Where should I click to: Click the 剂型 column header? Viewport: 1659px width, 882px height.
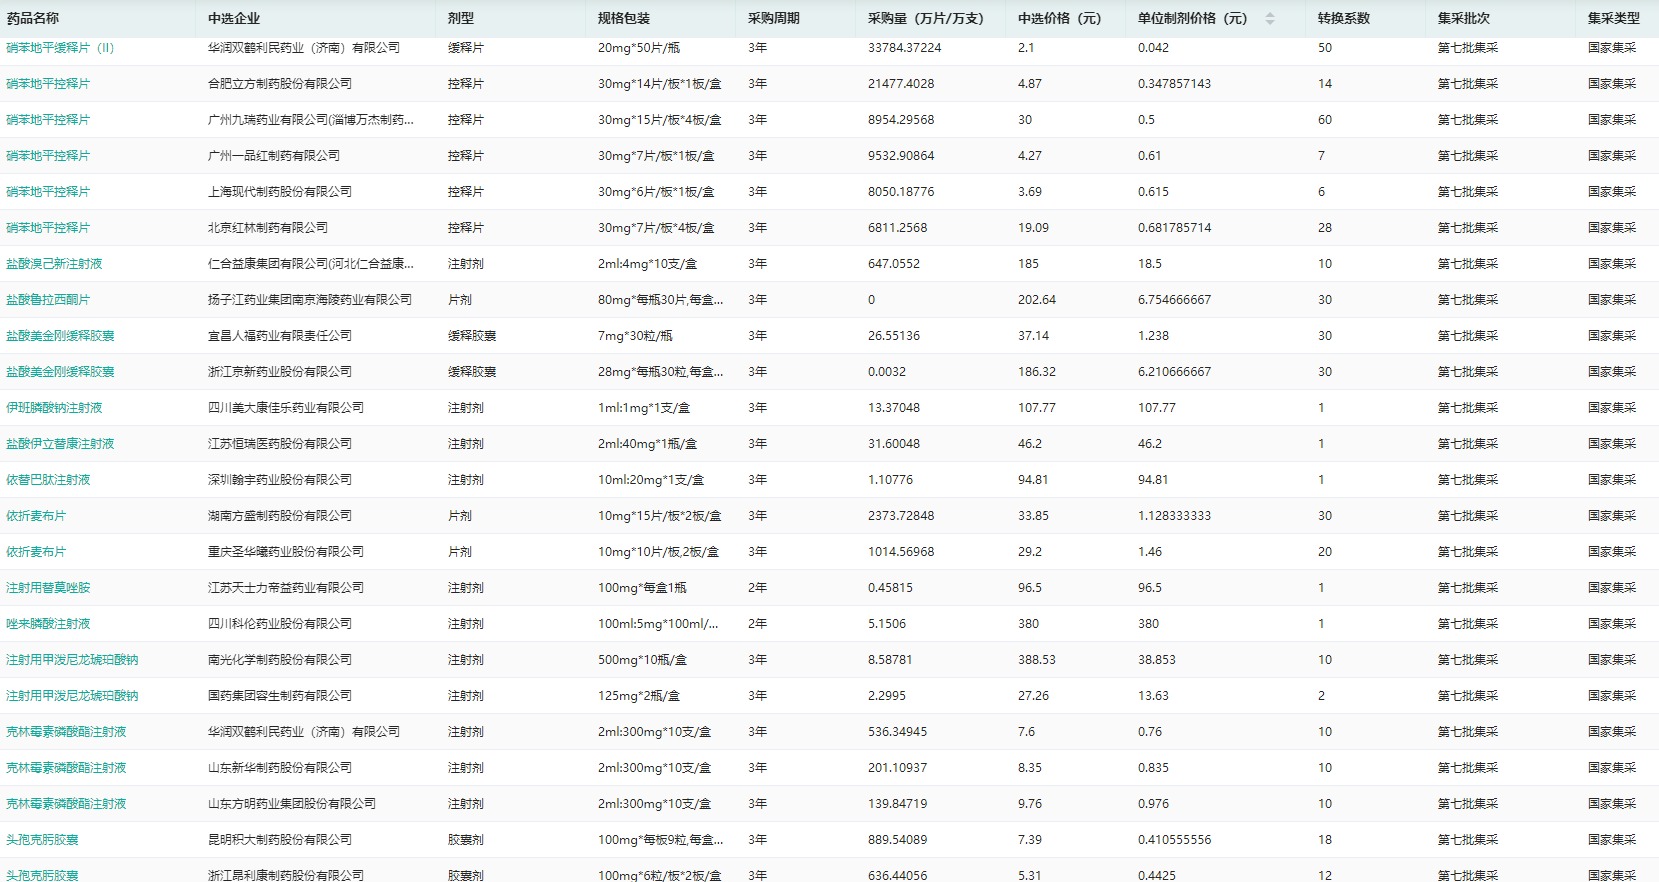coord(461,18)
